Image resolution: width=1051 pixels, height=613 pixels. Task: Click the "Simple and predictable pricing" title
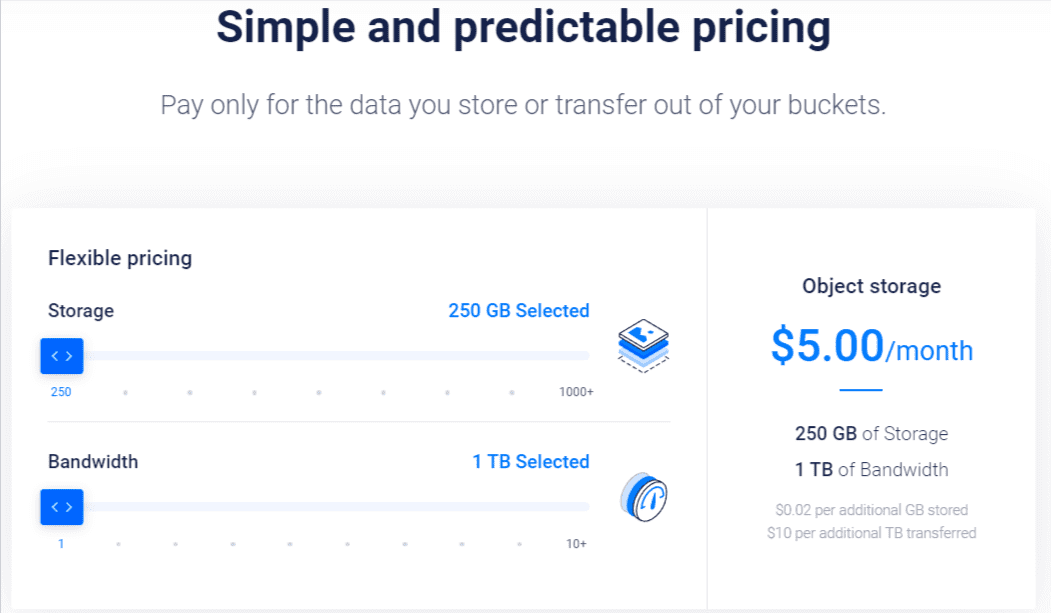coord(523,27)
